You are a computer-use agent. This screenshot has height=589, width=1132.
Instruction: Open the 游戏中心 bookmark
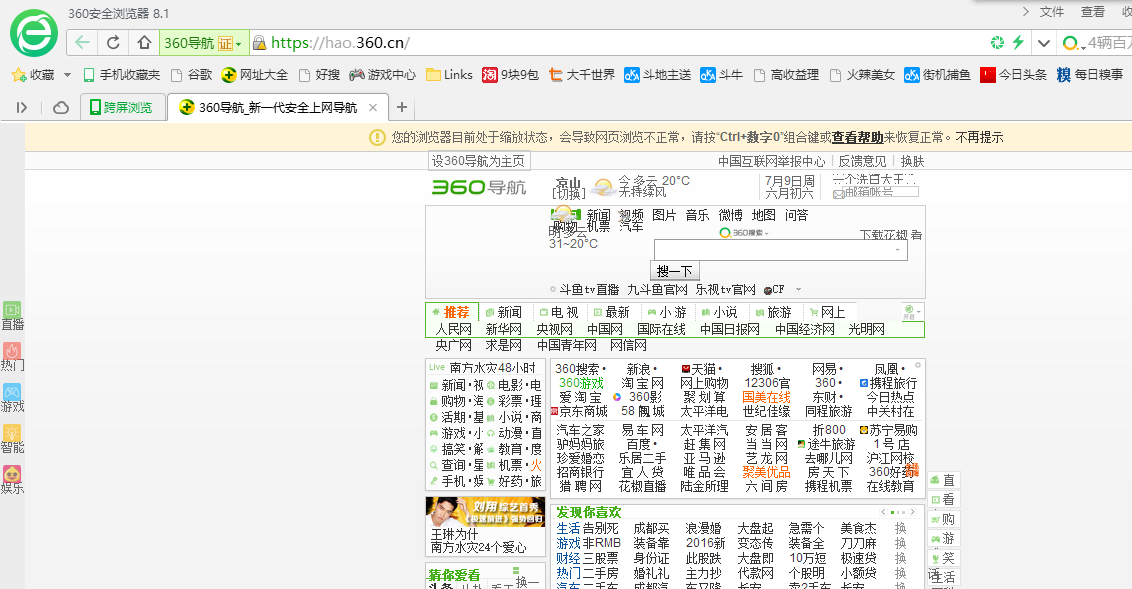click(383, 75)
